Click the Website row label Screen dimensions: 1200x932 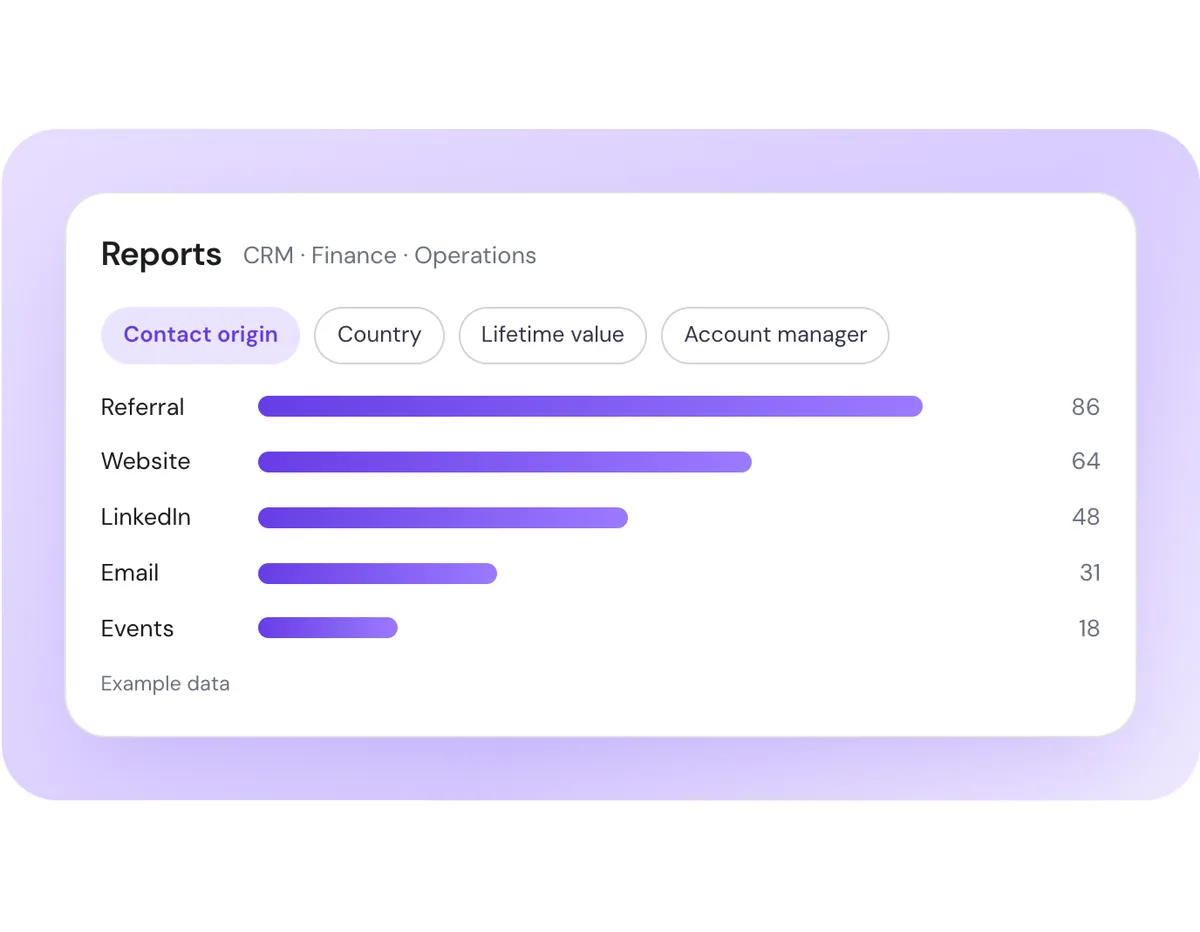point(145,461)
